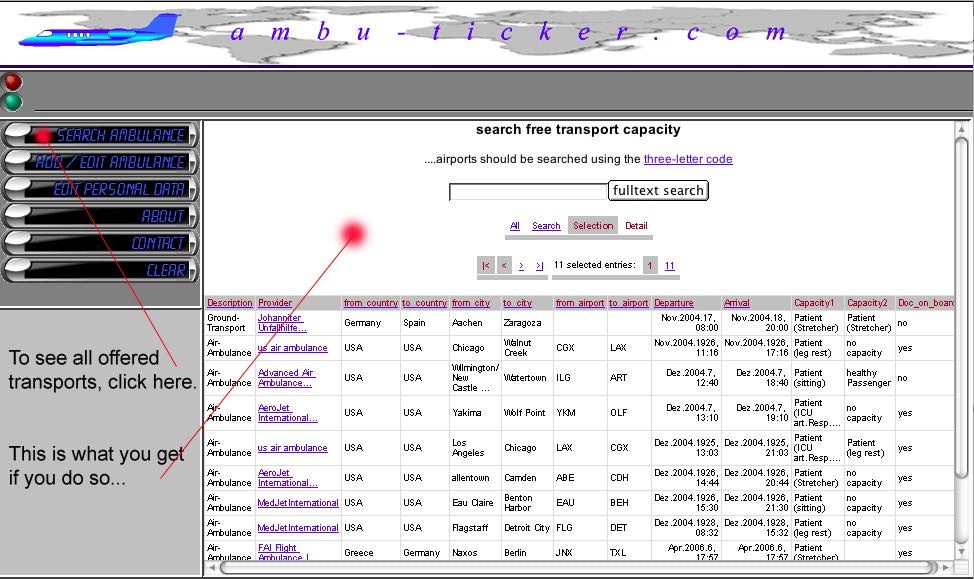This screenshot has width=974, height=579.
Task: Sort by from_city column header
Action: pos(471,303)
